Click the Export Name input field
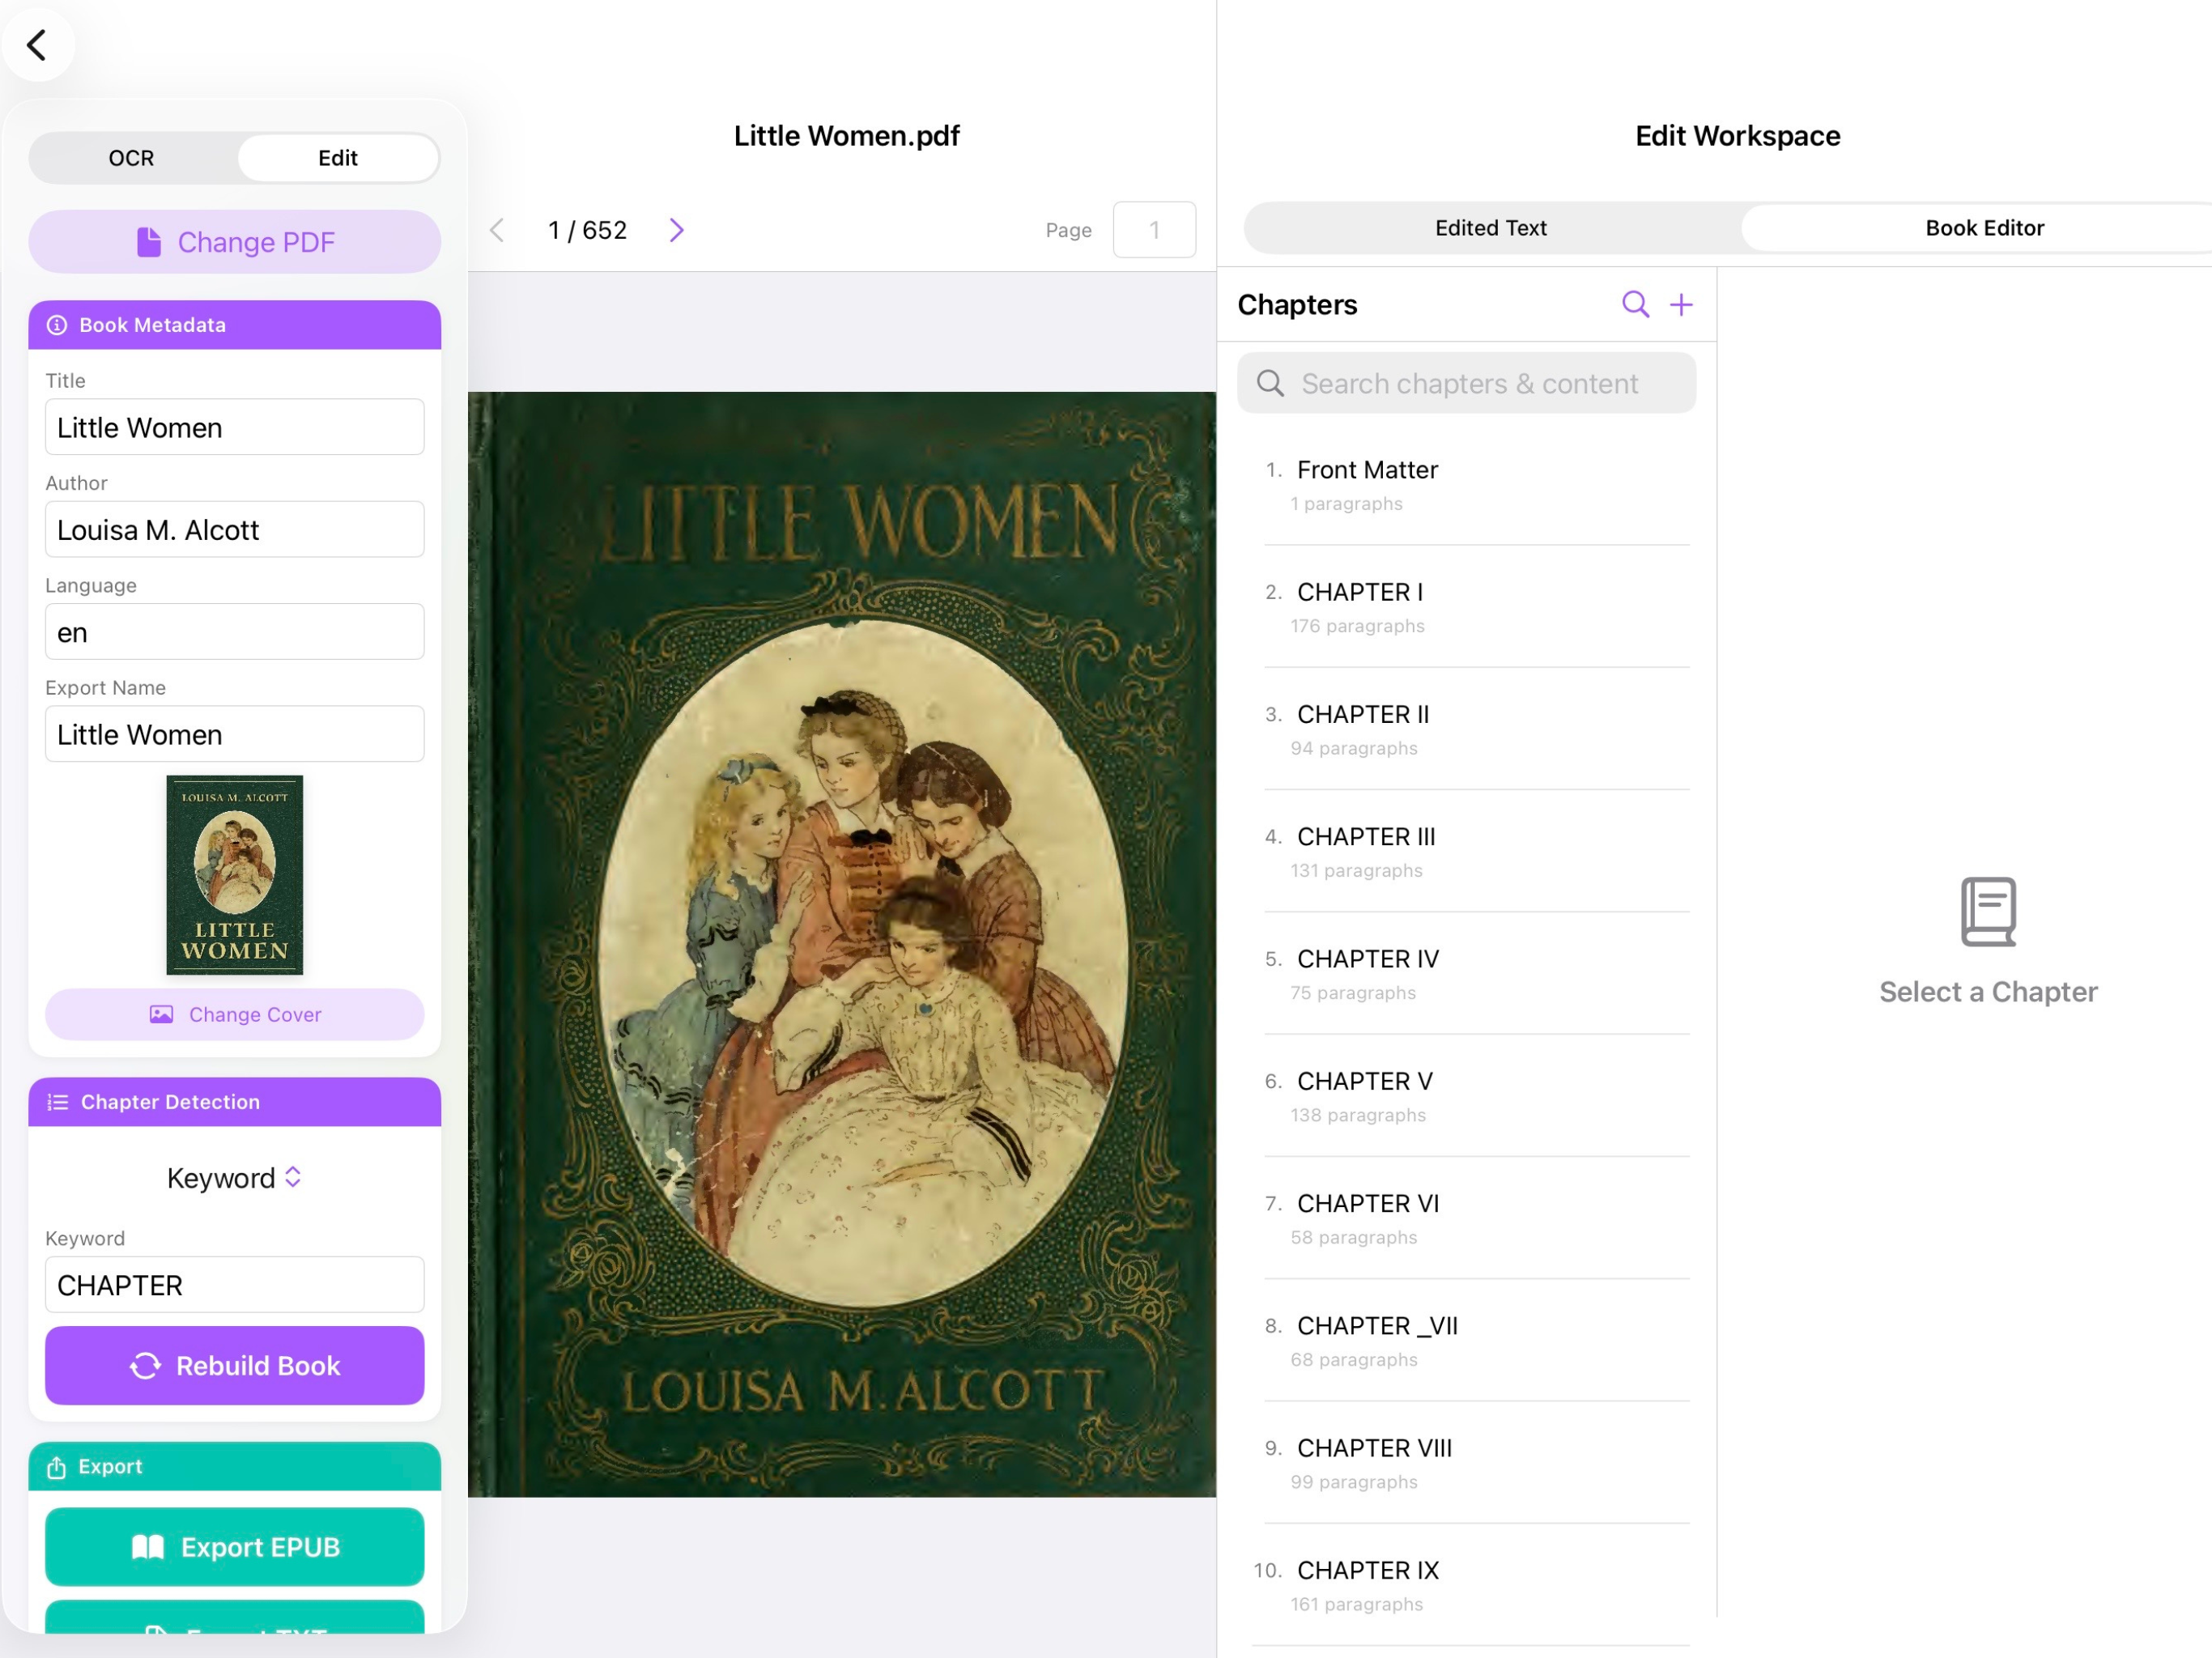This screenshot has height=1658, width=2212. (234, 735)
